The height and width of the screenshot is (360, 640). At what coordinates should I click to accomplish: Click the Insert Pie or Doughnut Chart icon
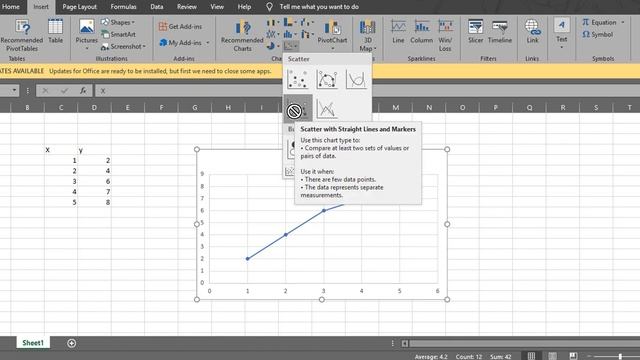(271, 46)
